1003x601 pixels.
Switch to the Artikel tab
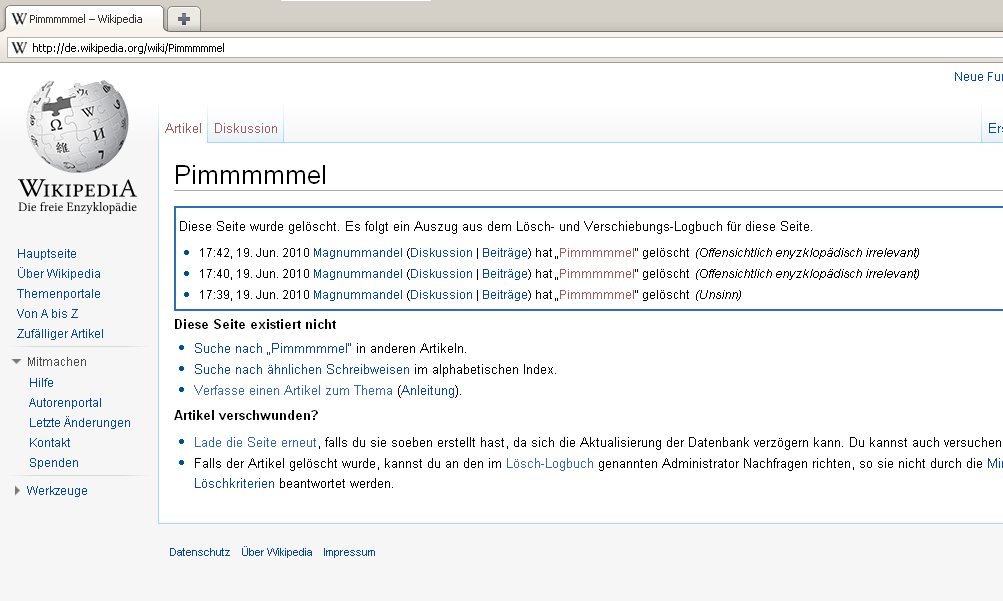point(183,129)
